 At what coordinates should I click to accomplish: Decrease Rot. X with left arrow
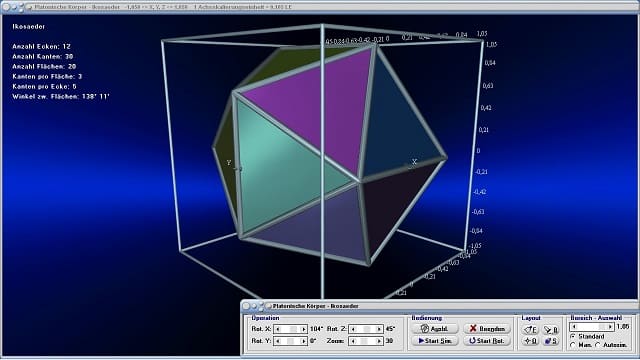point(278,329)
